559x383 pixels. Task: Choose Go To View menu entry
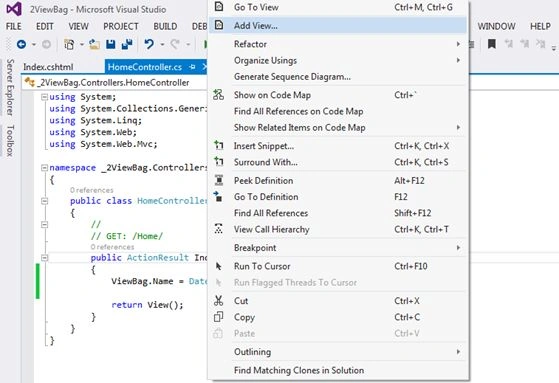[x=338, y=7]
